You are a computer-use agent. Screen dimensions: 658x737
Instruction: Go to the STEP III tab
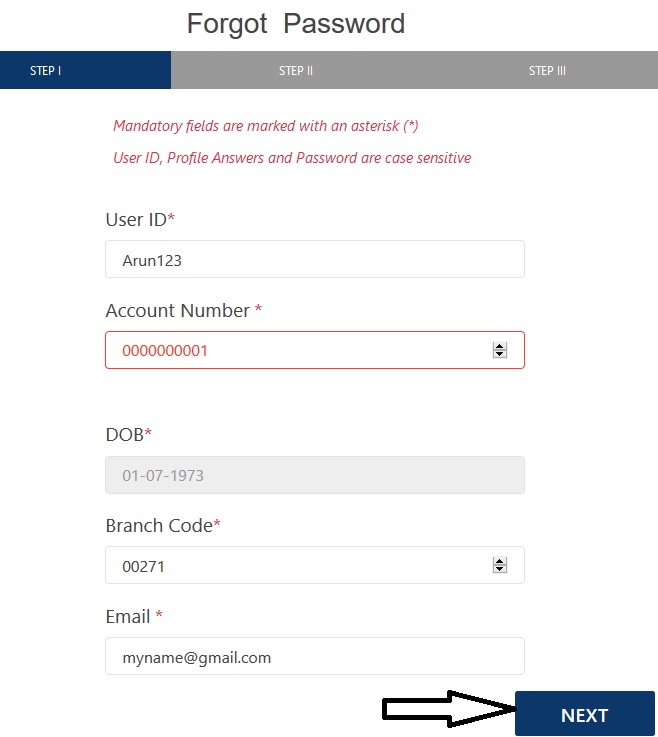tap(547, 71)
